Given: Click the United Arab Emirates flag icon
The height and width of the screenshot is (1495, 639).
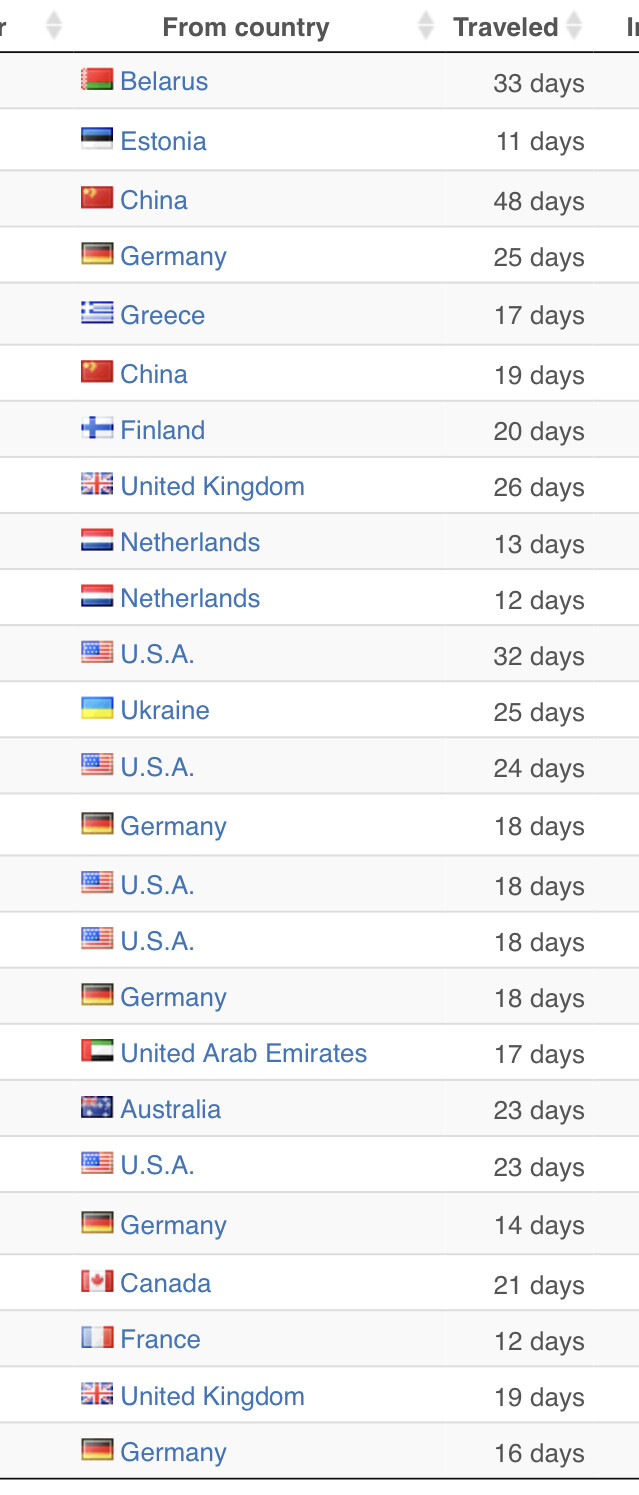Looking at the screenshot, I should (97, 1052).
